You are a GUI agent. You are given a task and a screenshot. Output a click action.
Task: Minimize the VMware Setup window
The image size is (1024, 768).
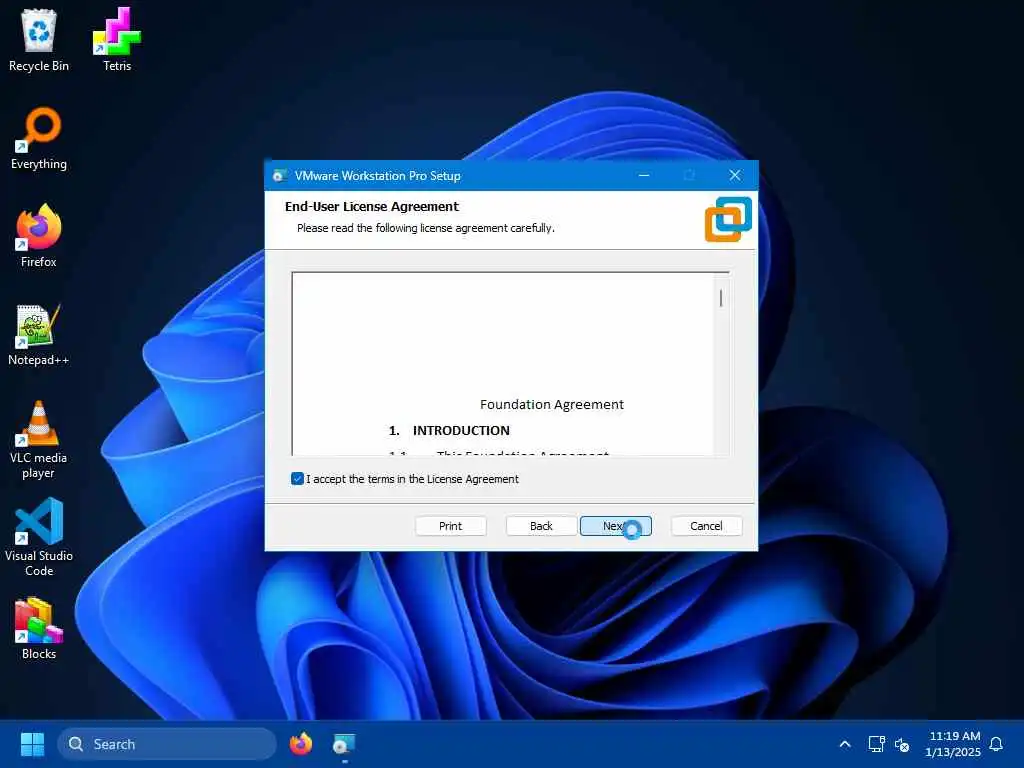pos(644,176)
